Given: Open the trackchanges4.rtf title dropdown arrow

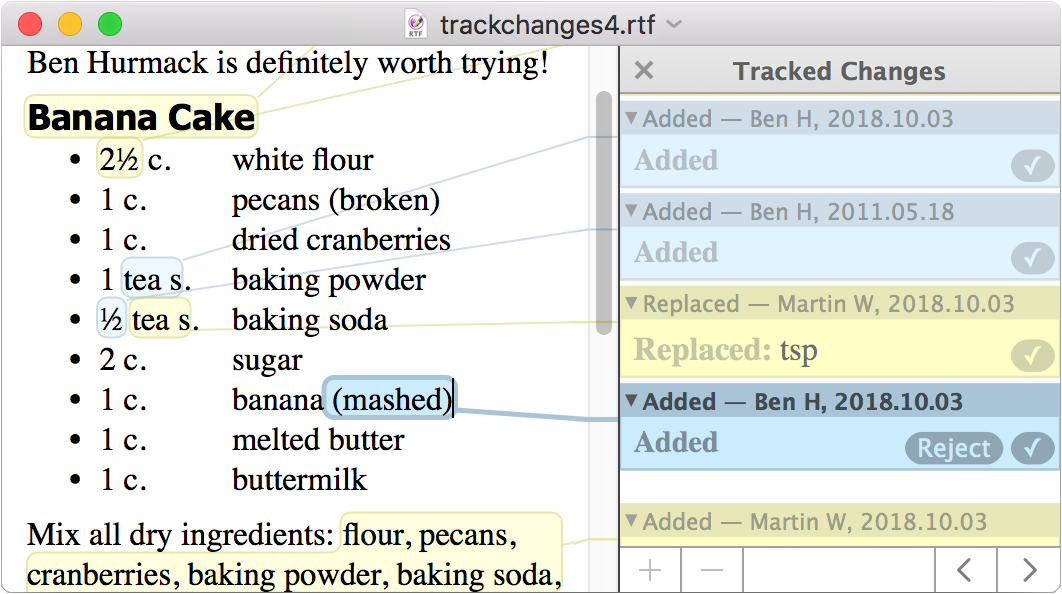Looking at the screenshot, I should 676,24.
